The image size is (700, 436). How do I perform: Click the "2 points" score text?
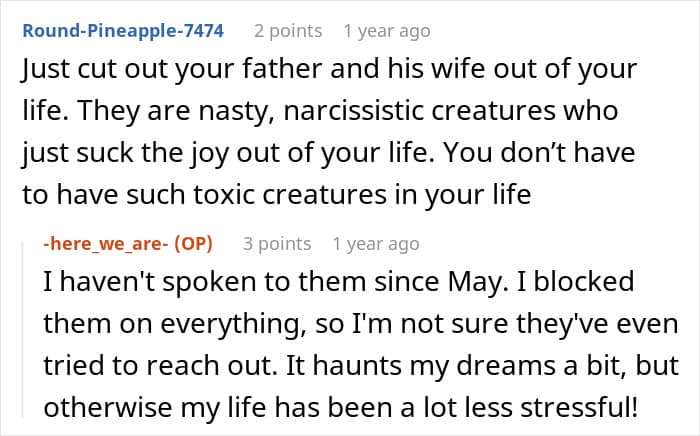click(x=288, y=31)
